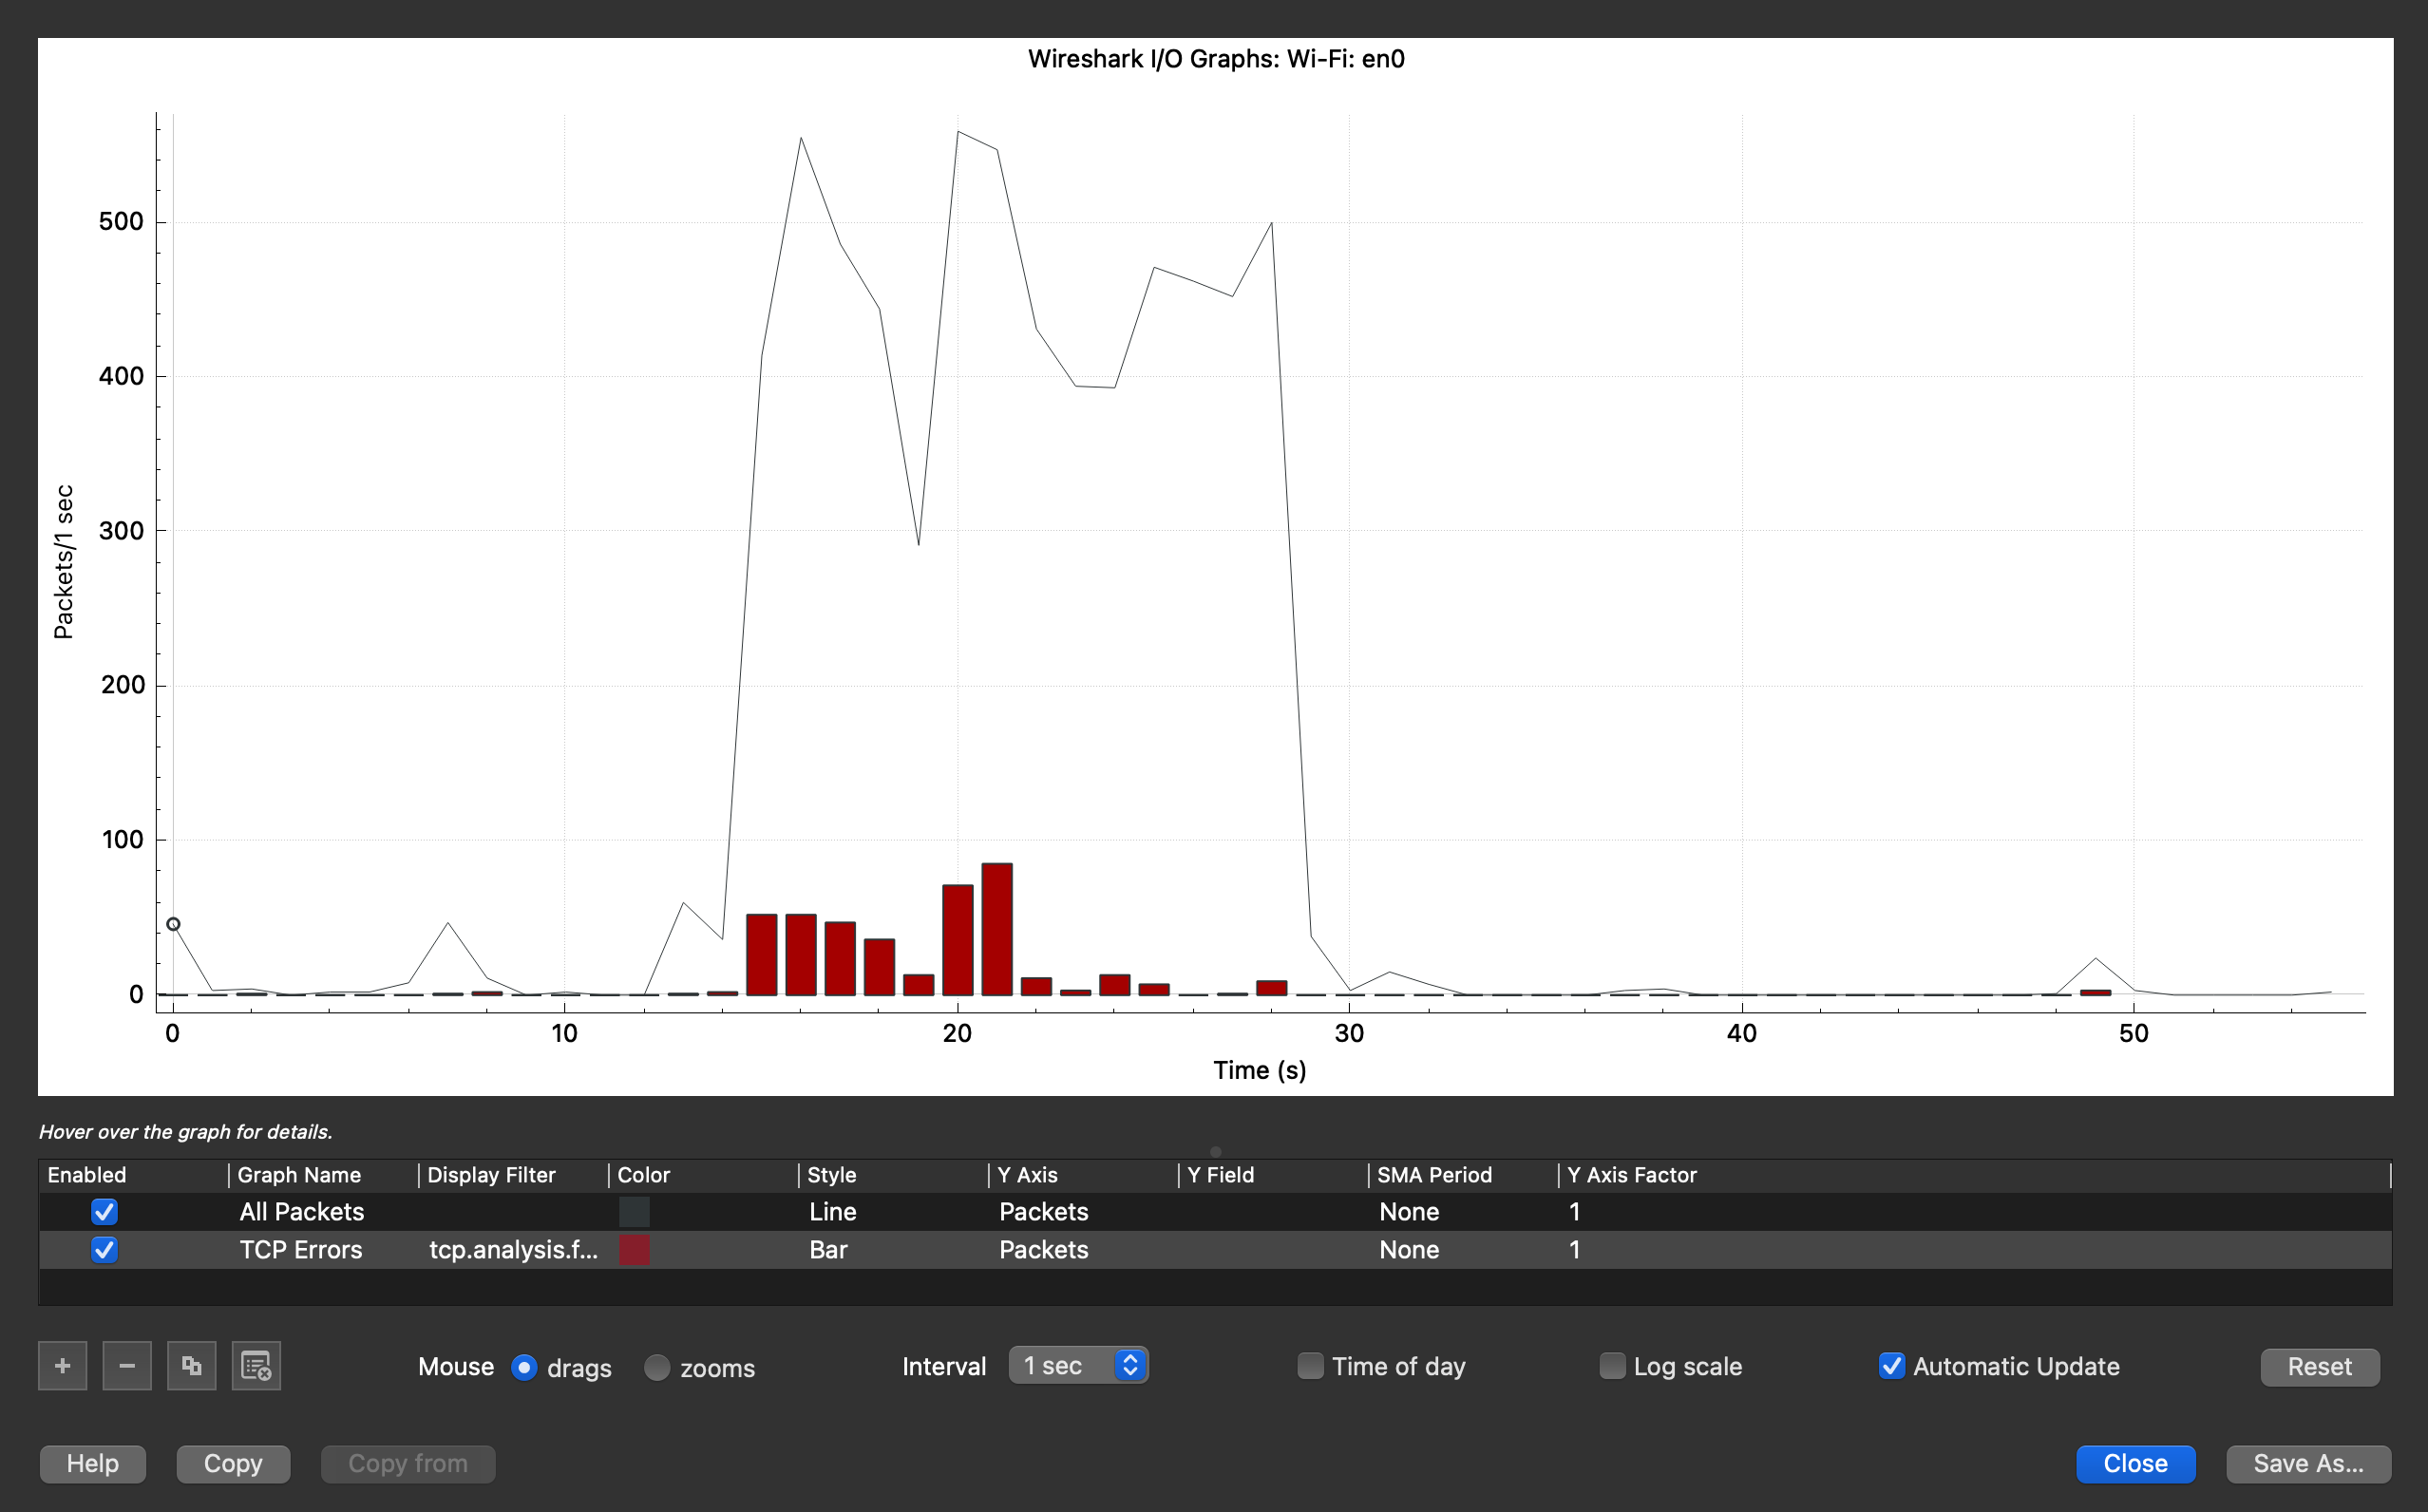The image size is (2428, 1512).
Task: Turn off Automatic Update checkbox
Action: point(1891,1366)
